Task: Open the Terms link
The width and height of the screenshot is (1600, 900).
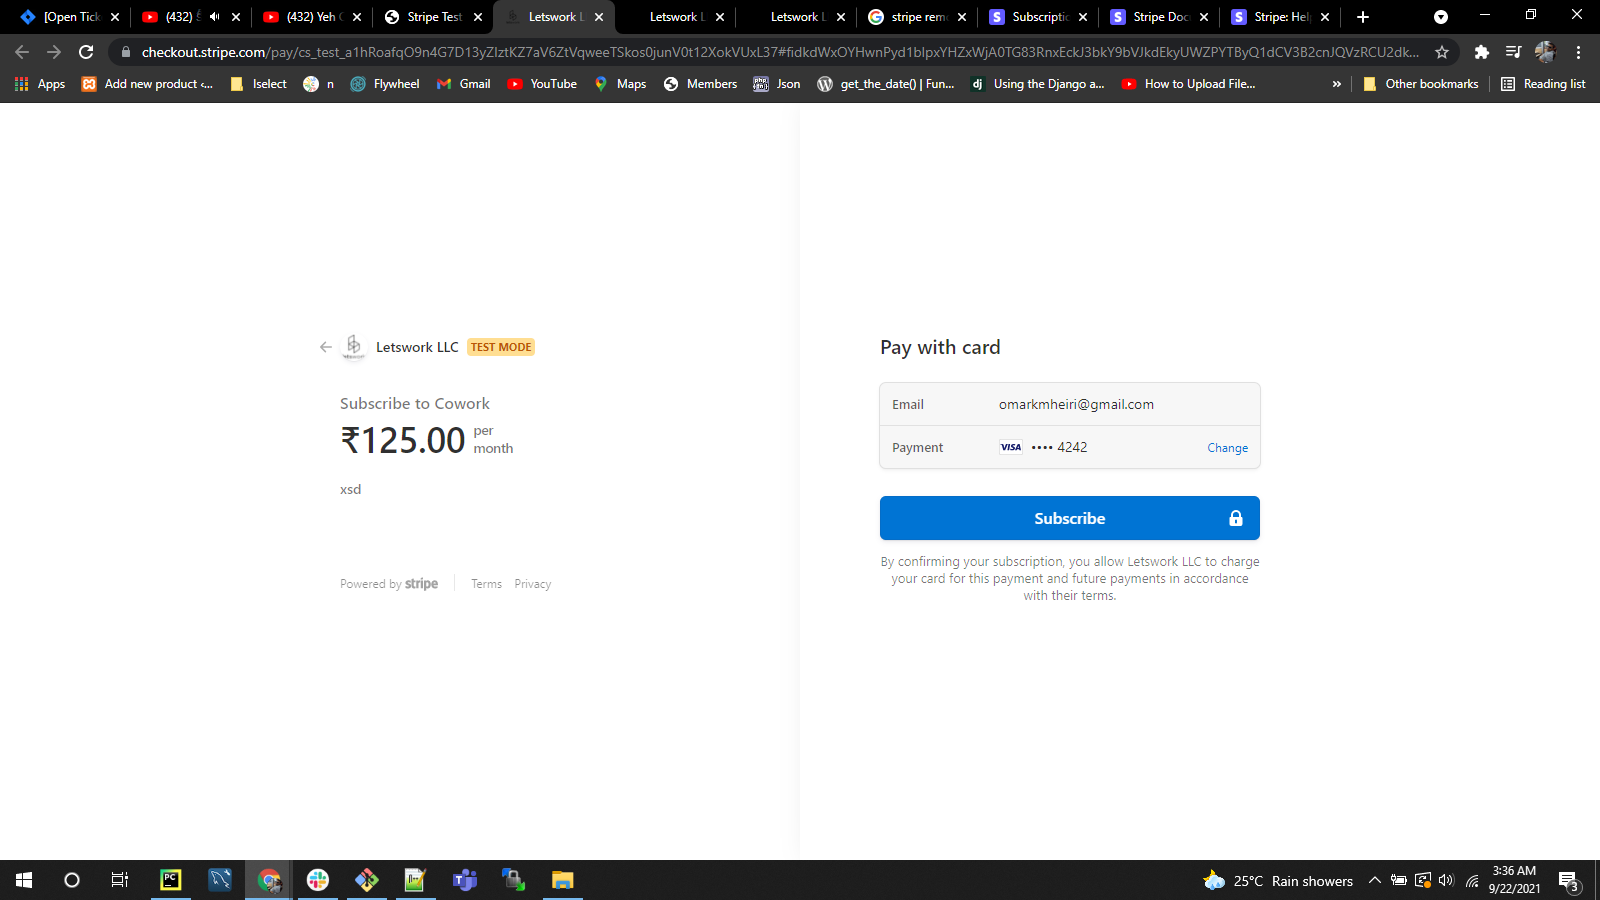Action: pyautogui.click(x=486, y=584)
